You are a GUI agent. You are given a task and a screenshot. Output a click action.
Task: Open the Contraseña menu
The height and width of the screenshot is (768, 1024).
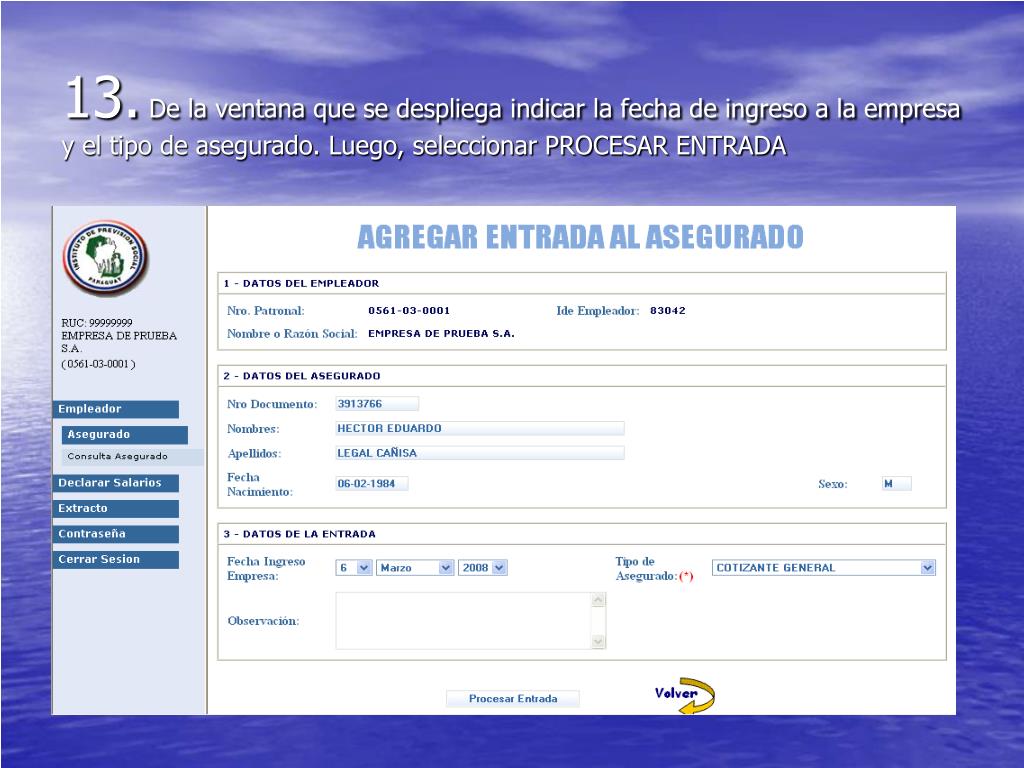(x=116, y=534)
